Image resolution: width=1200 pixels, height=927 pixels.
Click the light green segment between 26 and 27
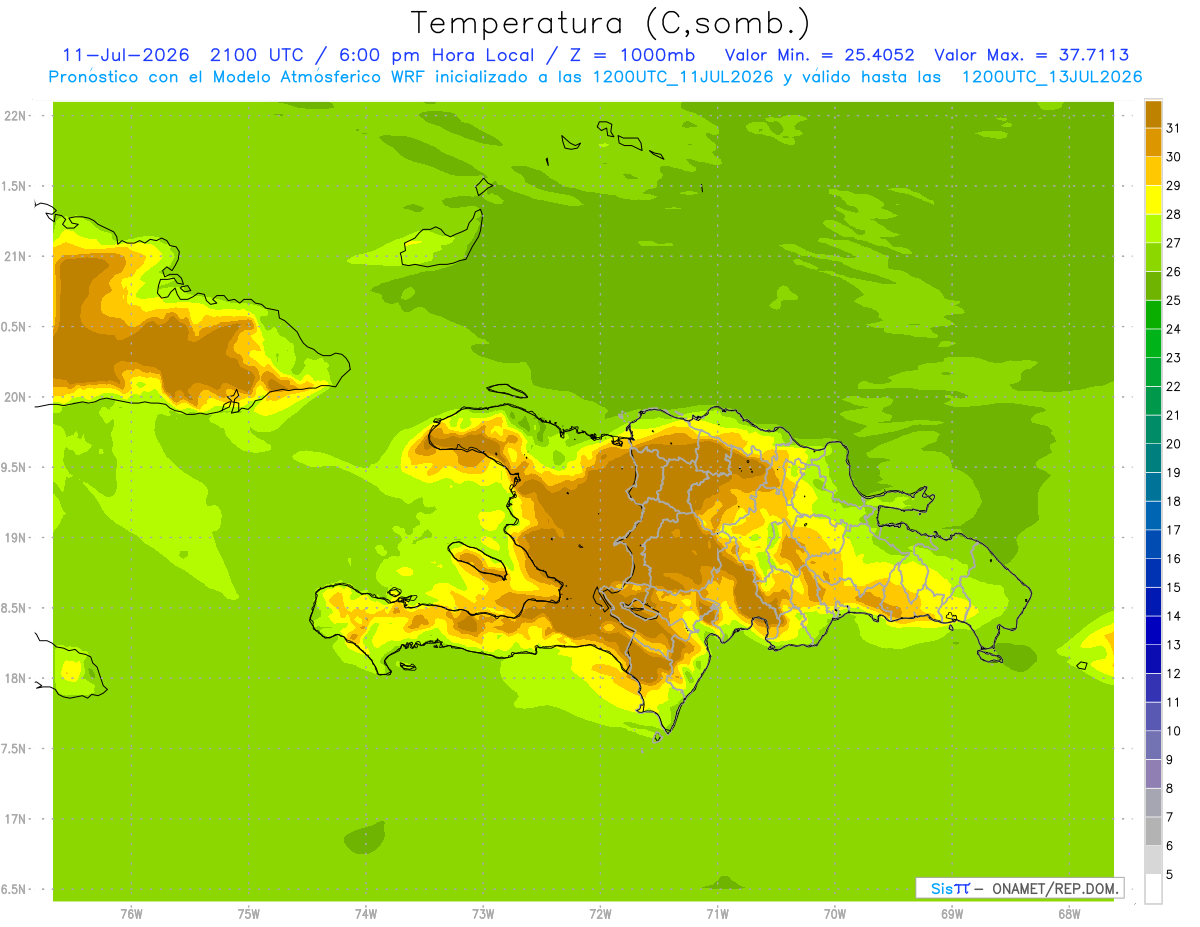point(1153,257)
